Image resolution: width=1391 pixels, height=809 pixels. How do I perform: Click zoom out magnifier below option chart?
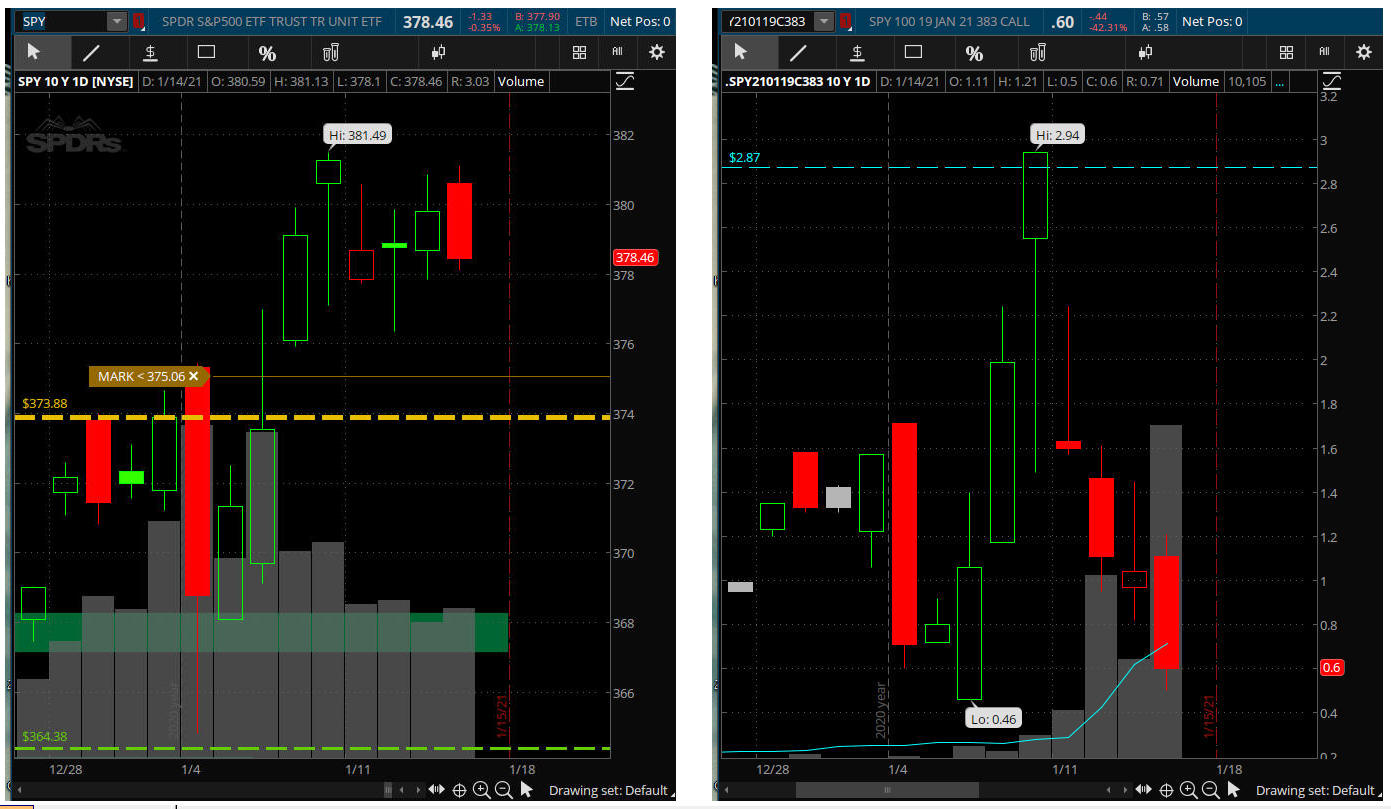1209,790
